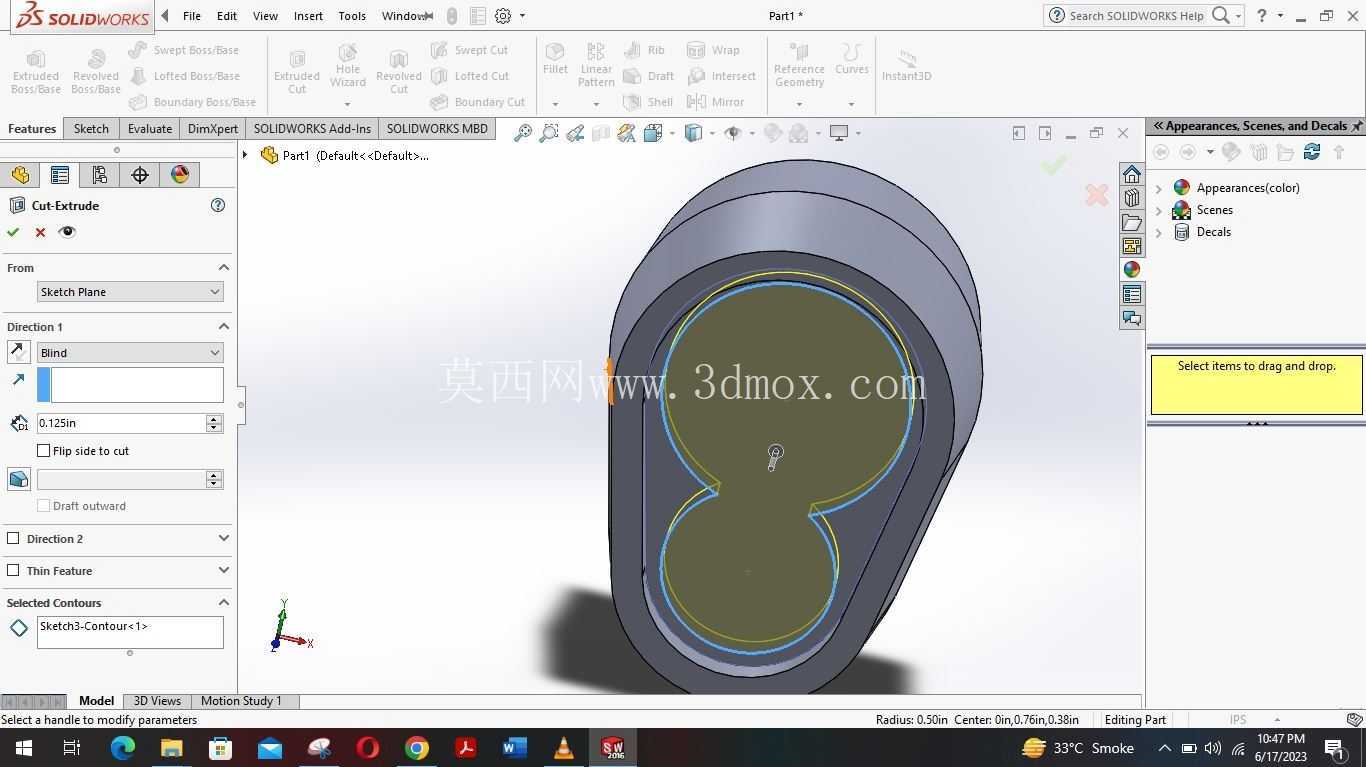The height and width of the screenshot is (767, 1366).
Task: Switch to the 3D Views tab
Action: tap(157, 701)
